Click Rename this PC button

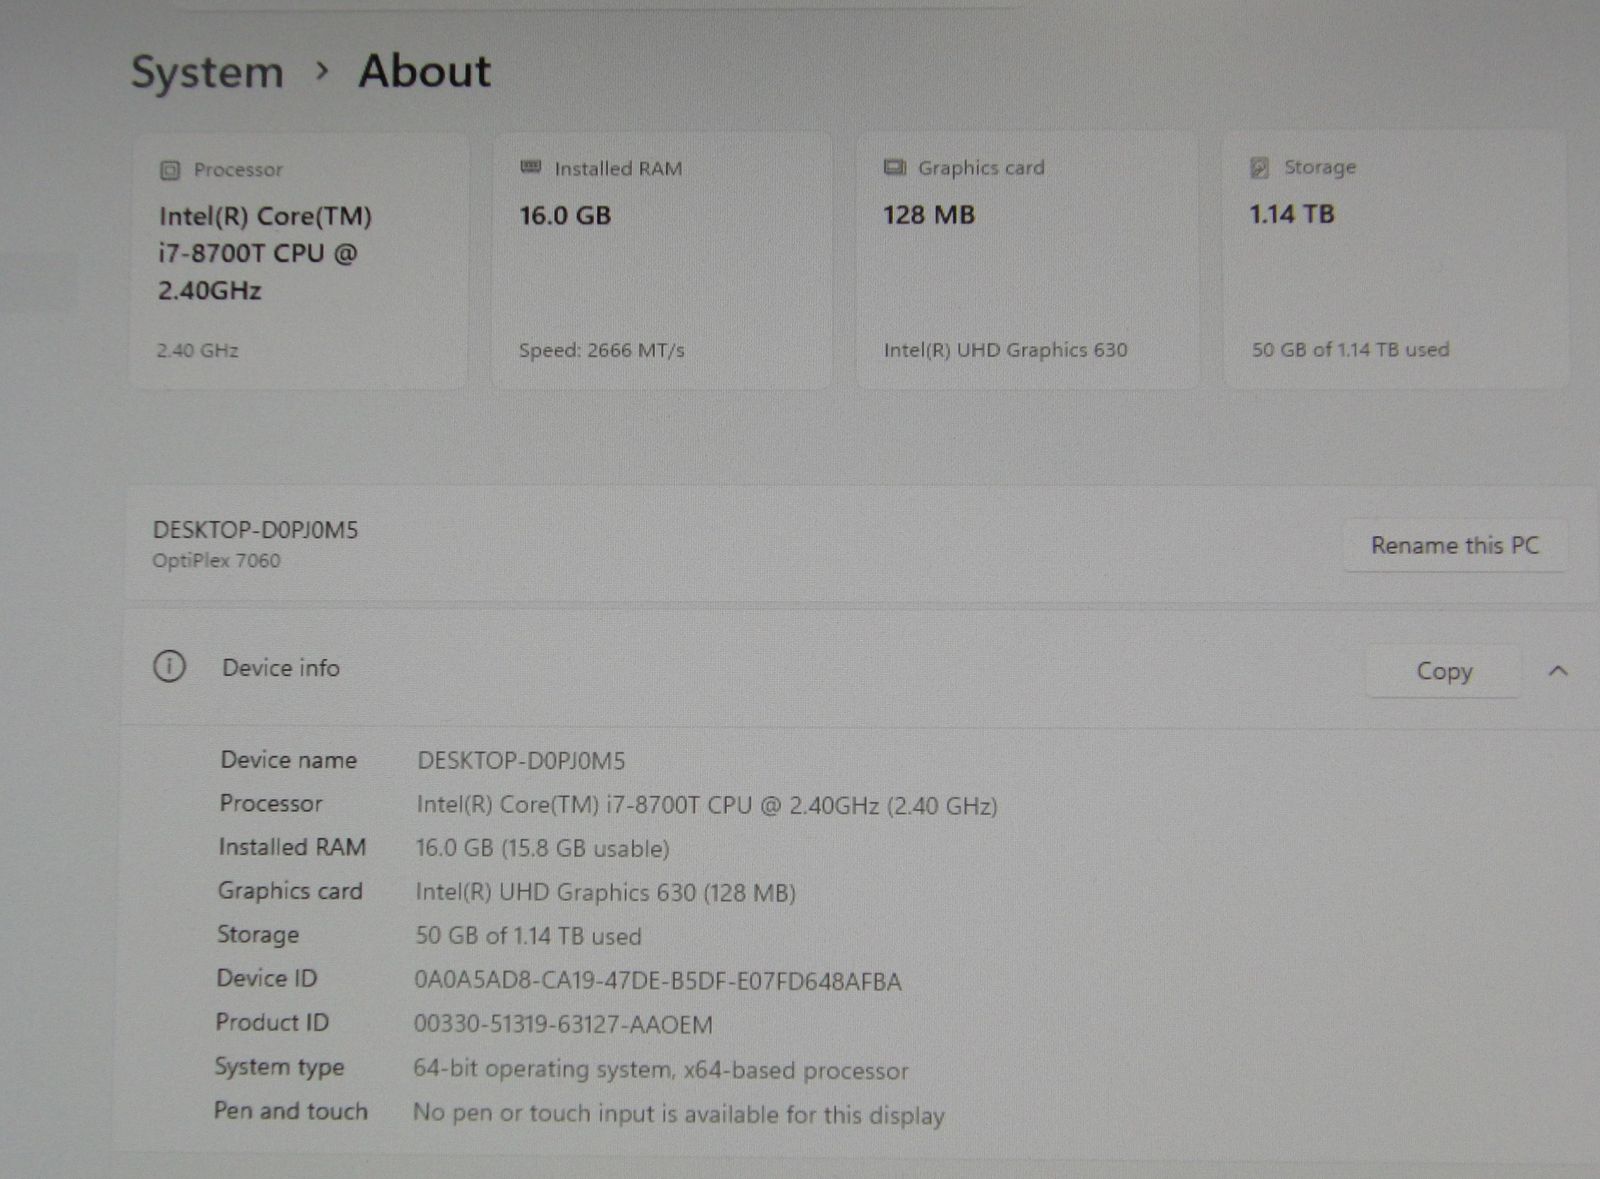[x=1455, y=545]
